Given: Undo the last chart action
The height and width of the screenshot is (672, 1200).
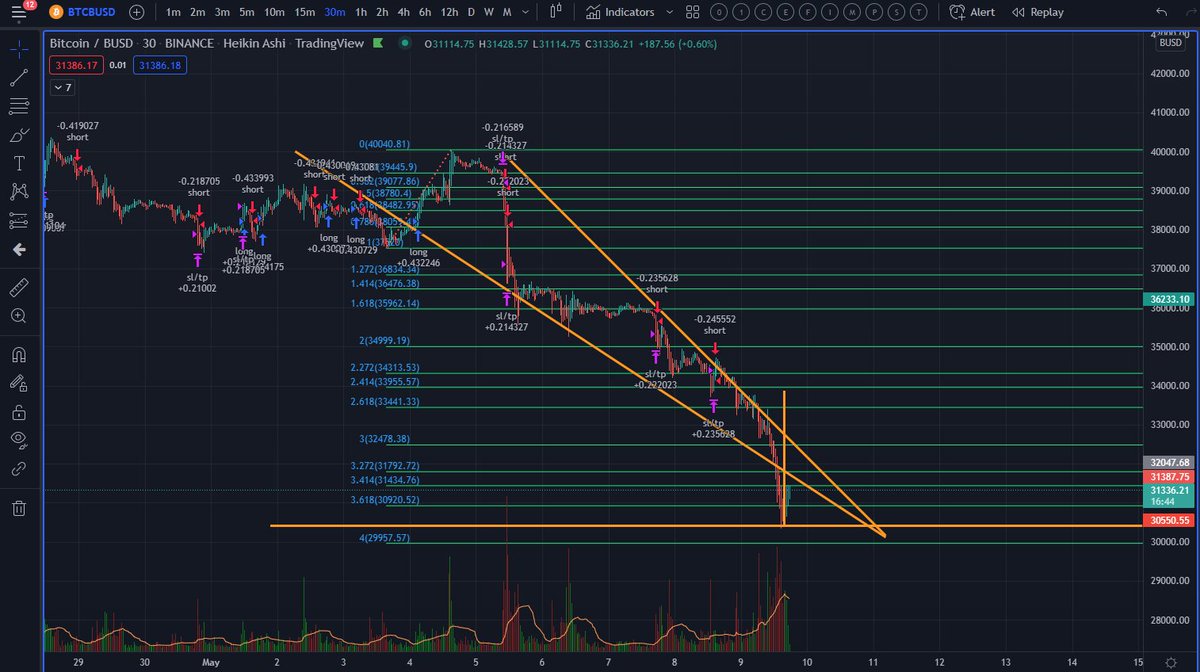Looking at the screenshot, I should (1160, 12).
